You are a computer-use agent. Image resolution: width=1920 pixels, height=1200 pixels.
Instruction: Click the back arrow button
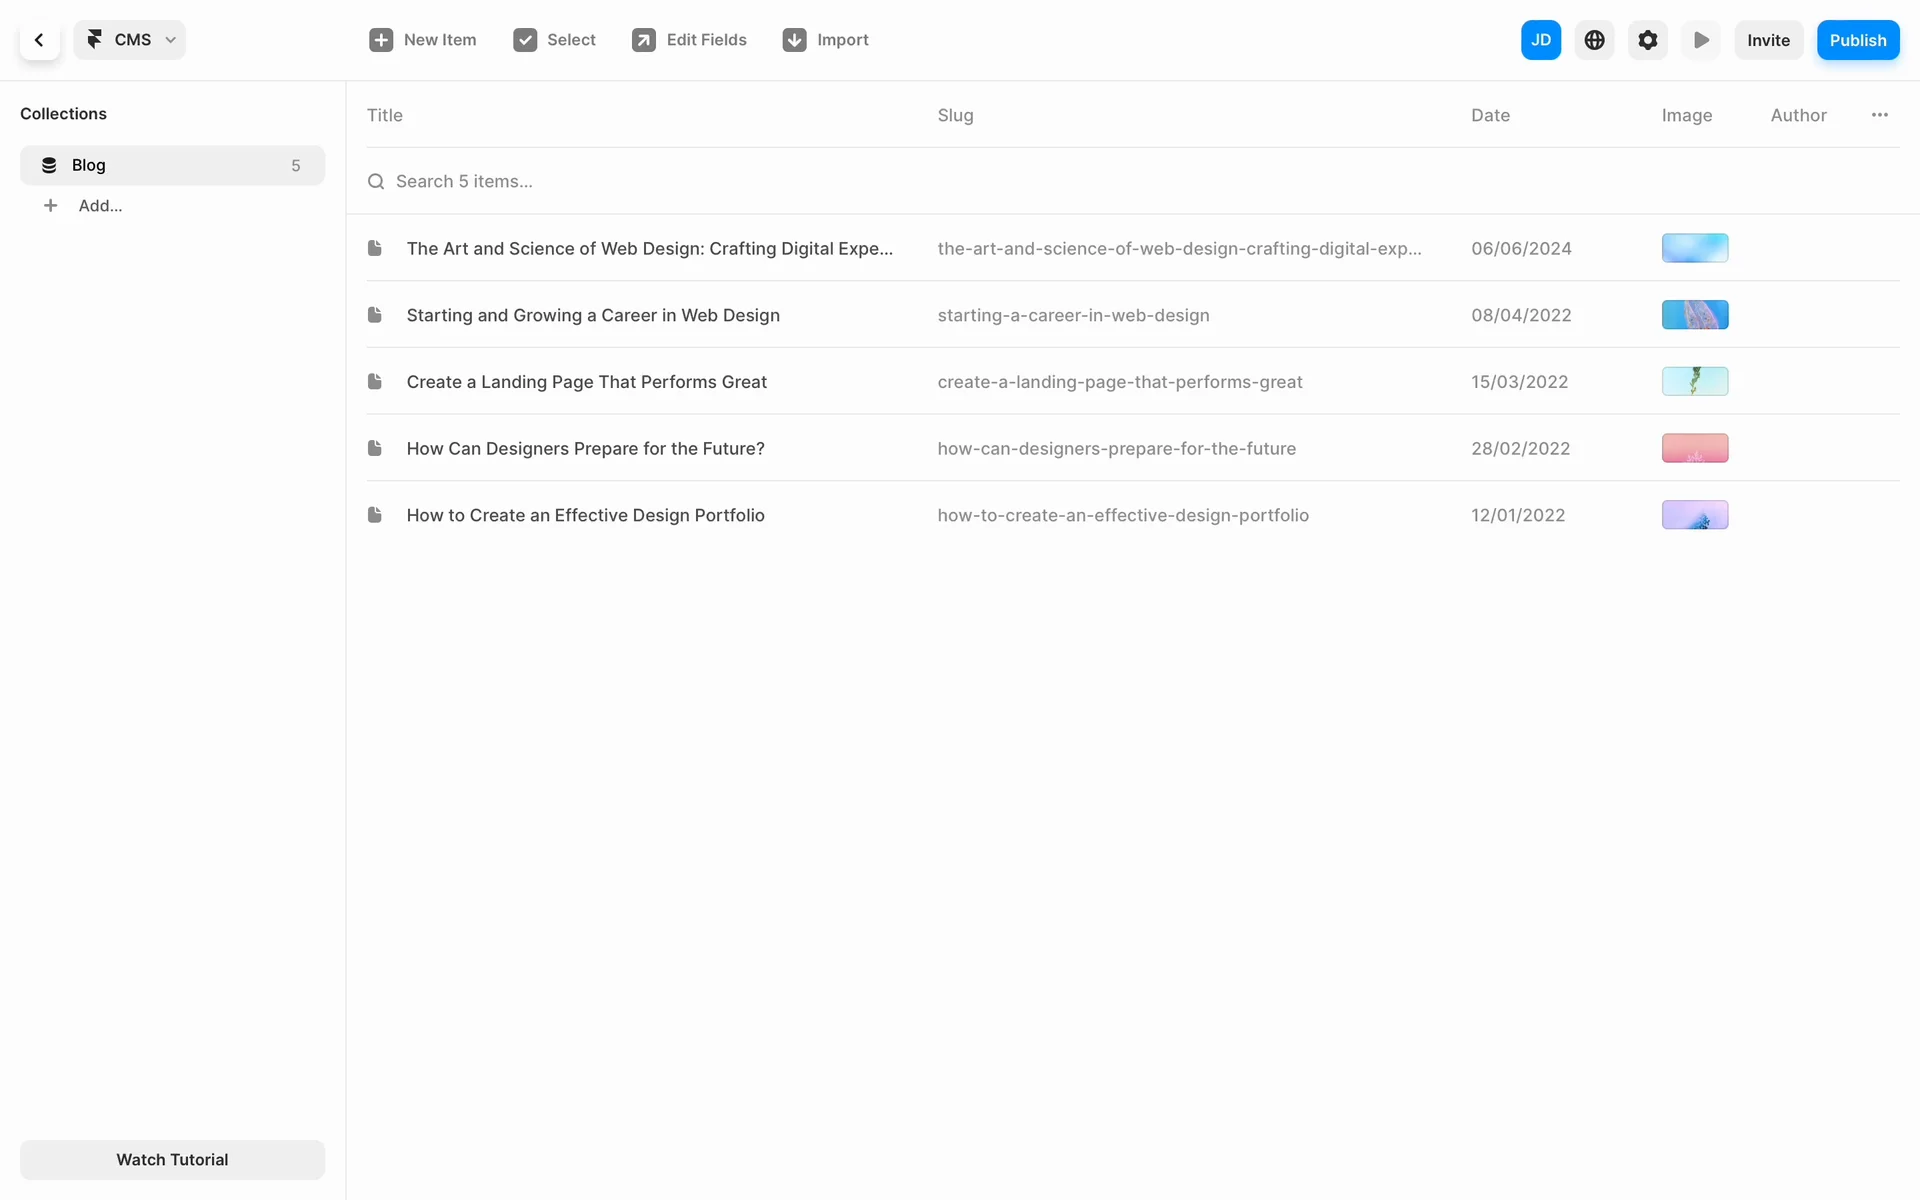pos(39,40)
